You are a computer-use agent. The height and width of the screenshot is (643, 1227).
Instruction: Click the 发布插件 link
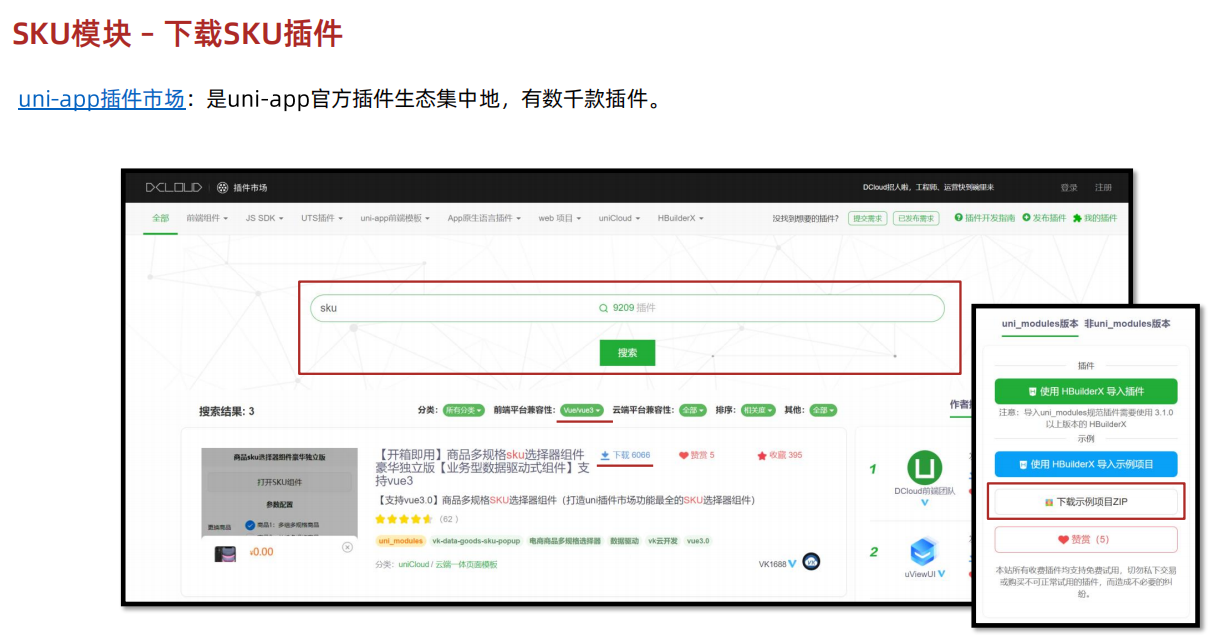pos(1044,218)
